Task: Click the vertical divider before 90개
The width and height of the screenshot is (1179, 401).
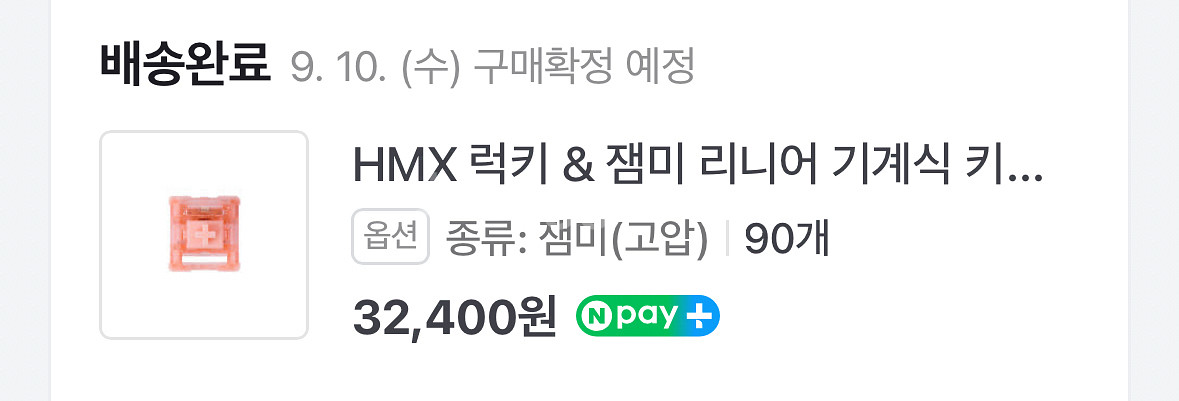Action: point(727,239)
